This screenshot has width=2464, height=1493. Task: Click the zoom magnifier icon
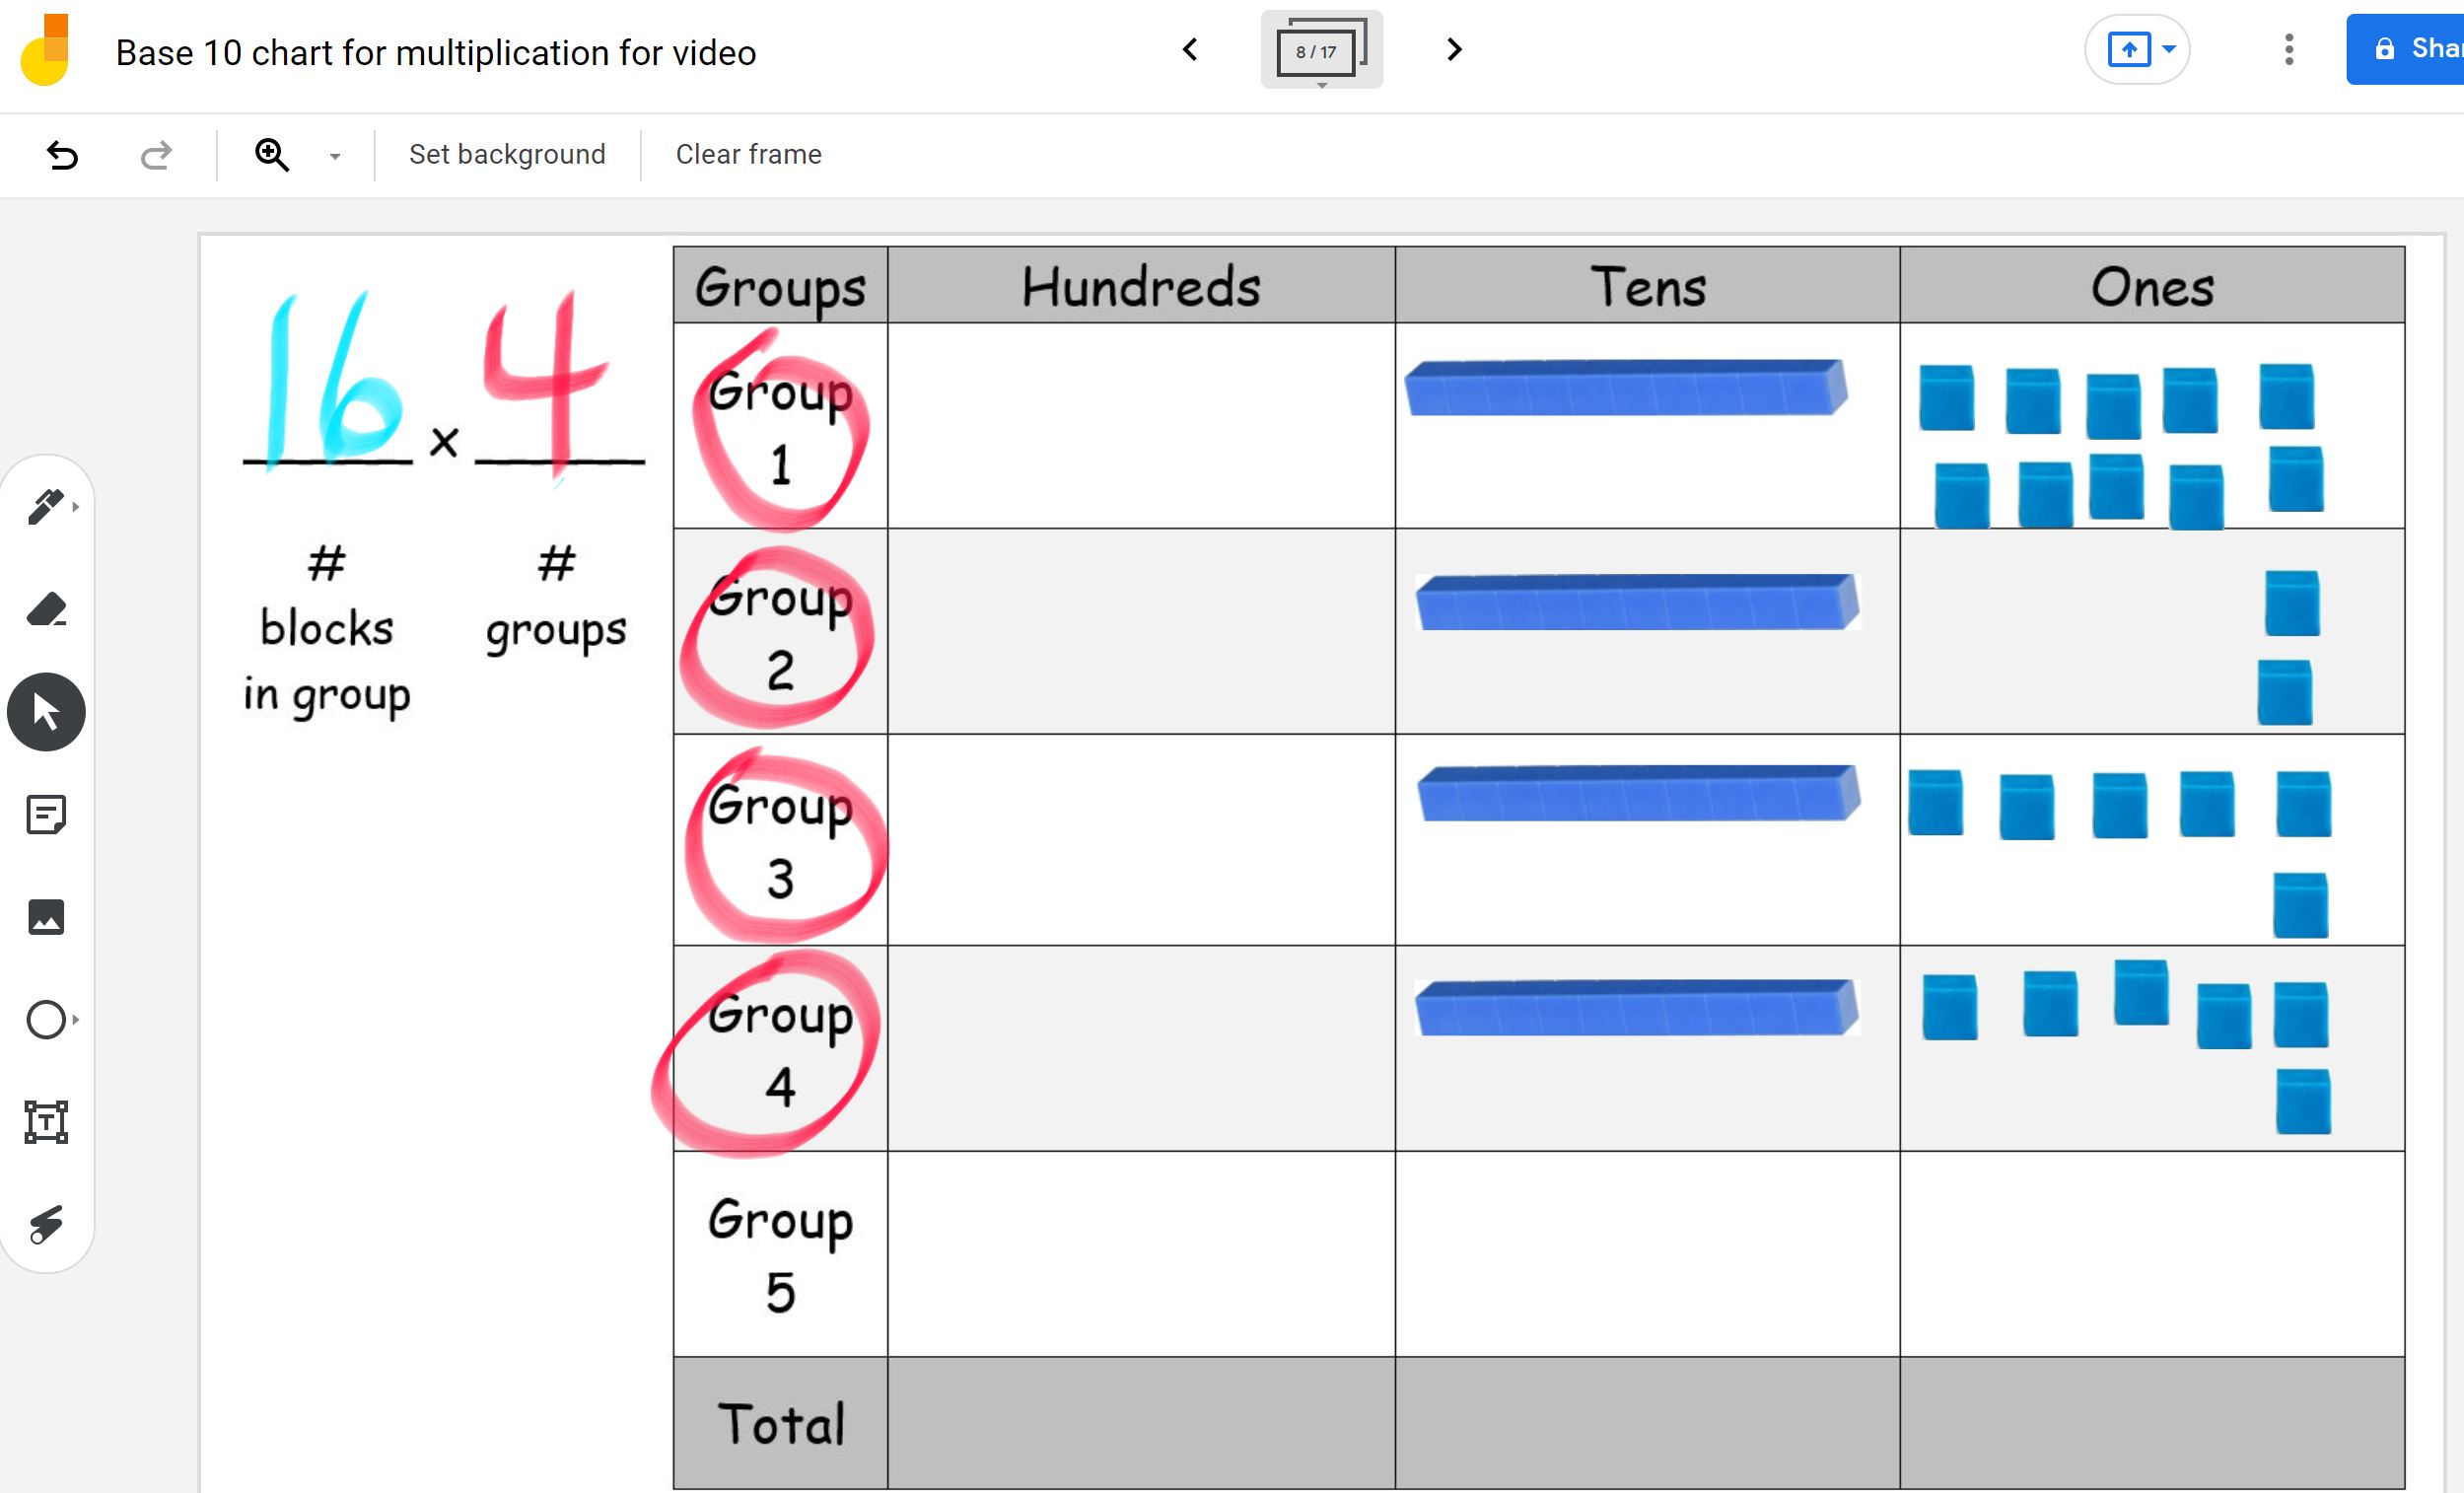pyautogui.click(x=272, y=155)
